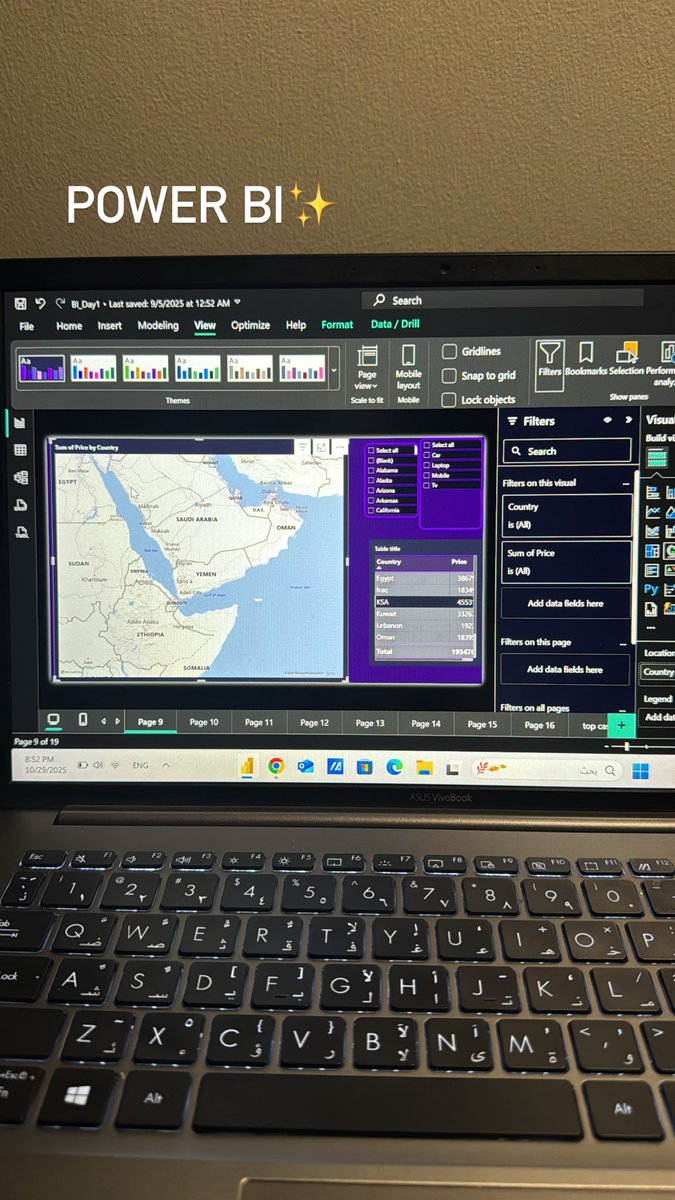Click the focus mode icon on map visual

coord(321,448)
